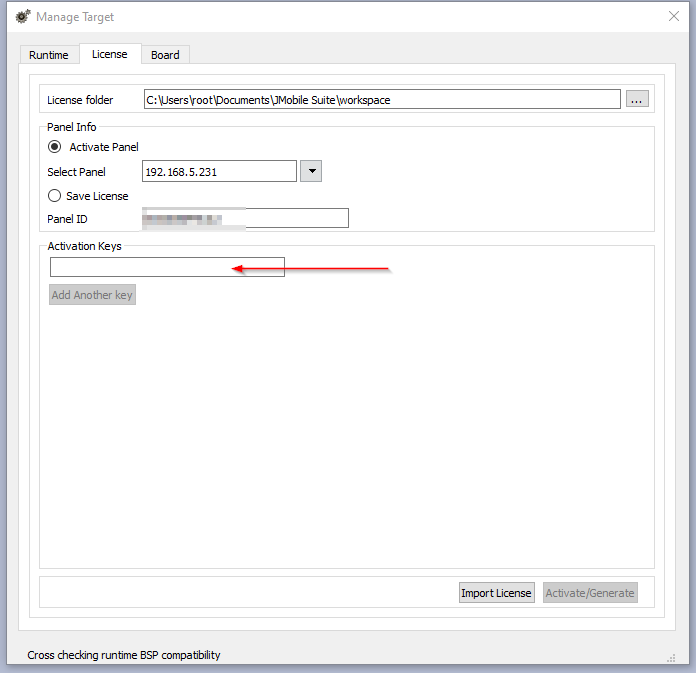
Task: Click the Activate Panel option label text
Action: (104, 147)
